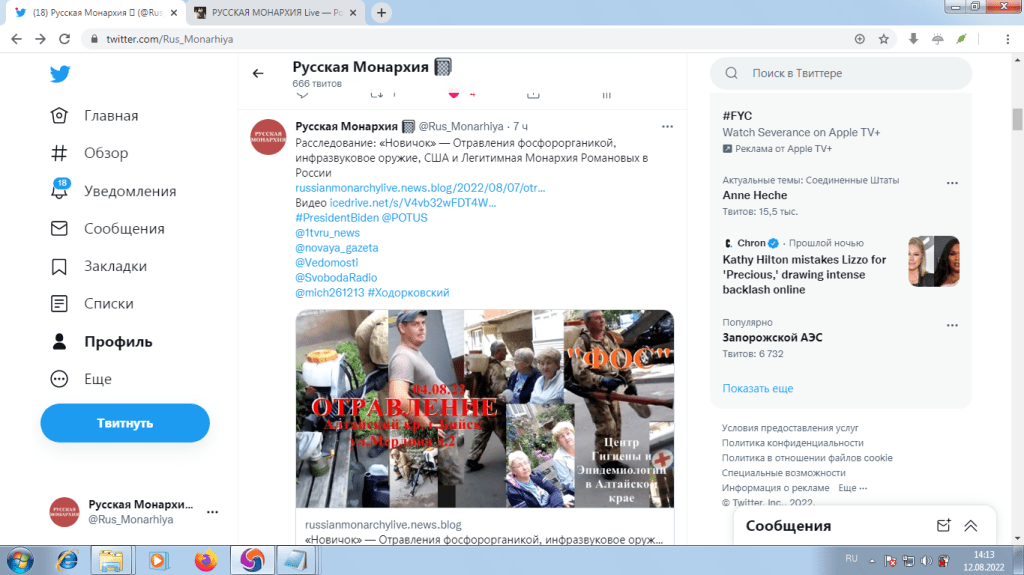Image resolution: width=1024 pixels, height=575 pixels.
Task: Click the #PresidentBiden hashtag
Action: 337,218
